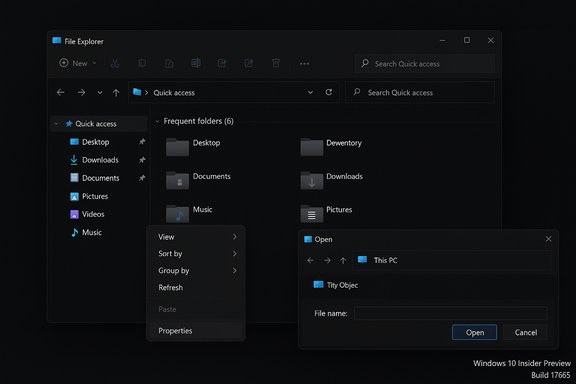Open the recent locations dropdown chevron
The image size is (576, 384).
coord(100,93)
